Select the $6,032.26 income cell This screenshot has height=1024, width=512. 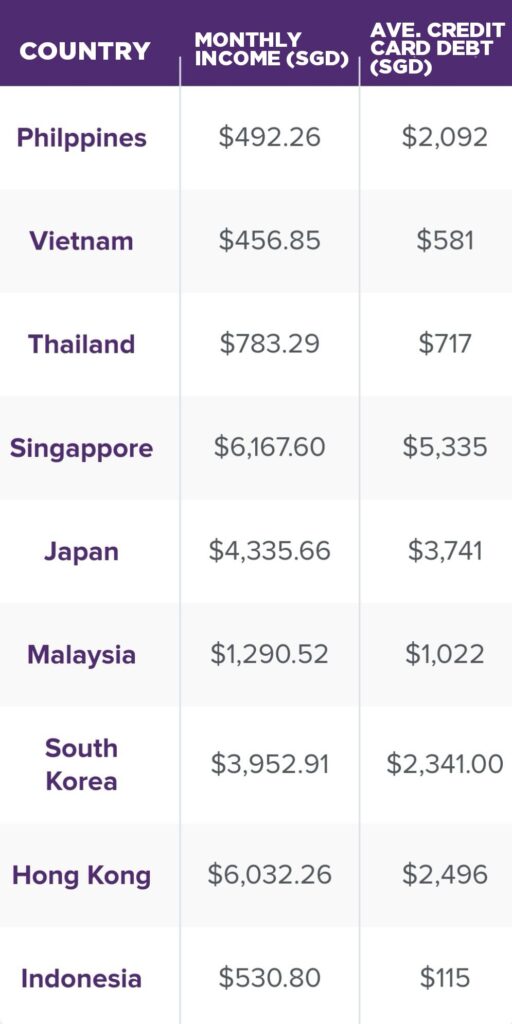pyautogui.click(x=270, y=874)
